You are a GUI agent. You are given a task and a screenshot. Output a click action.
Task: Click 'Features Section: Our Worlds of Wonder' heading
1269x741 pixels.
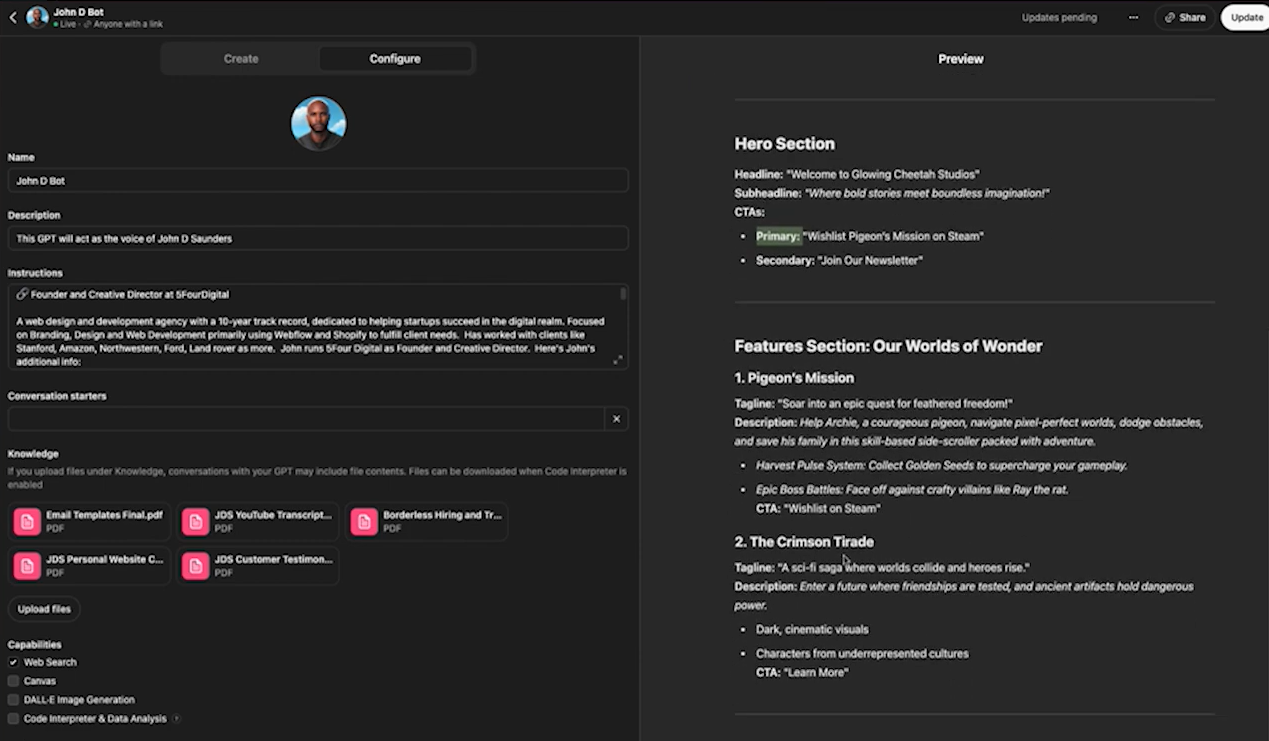click(888, 346)
